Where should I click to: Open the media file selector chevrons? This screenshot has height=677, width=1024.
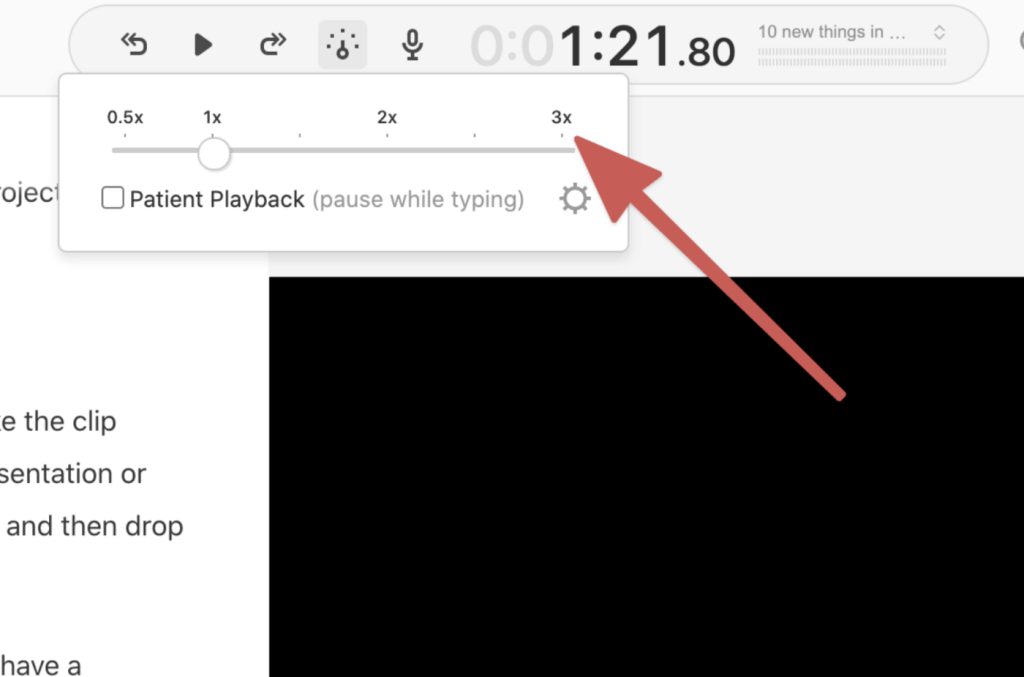tap(939, 33)
